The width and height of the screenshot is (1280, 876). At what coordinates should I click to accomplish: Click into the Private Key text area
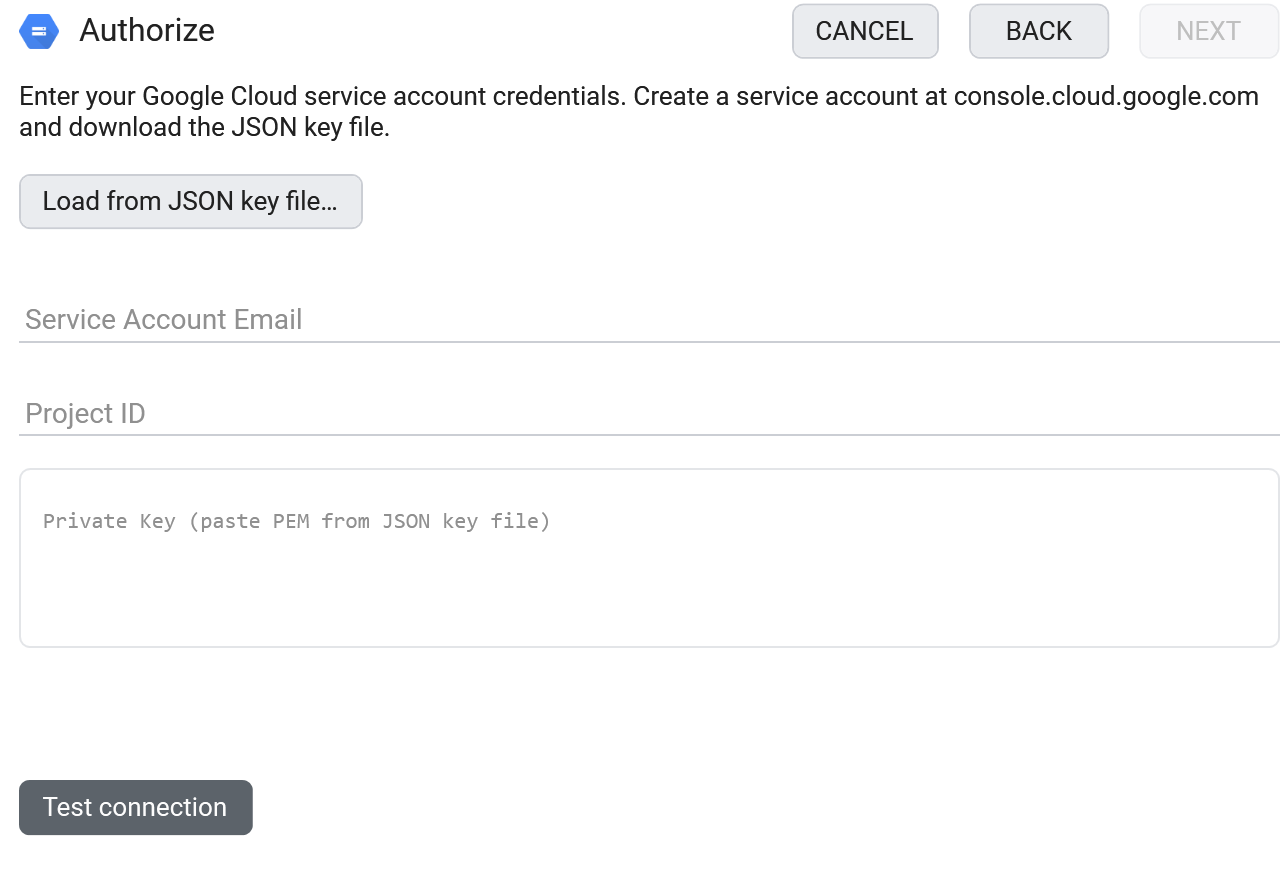point(649,558)
